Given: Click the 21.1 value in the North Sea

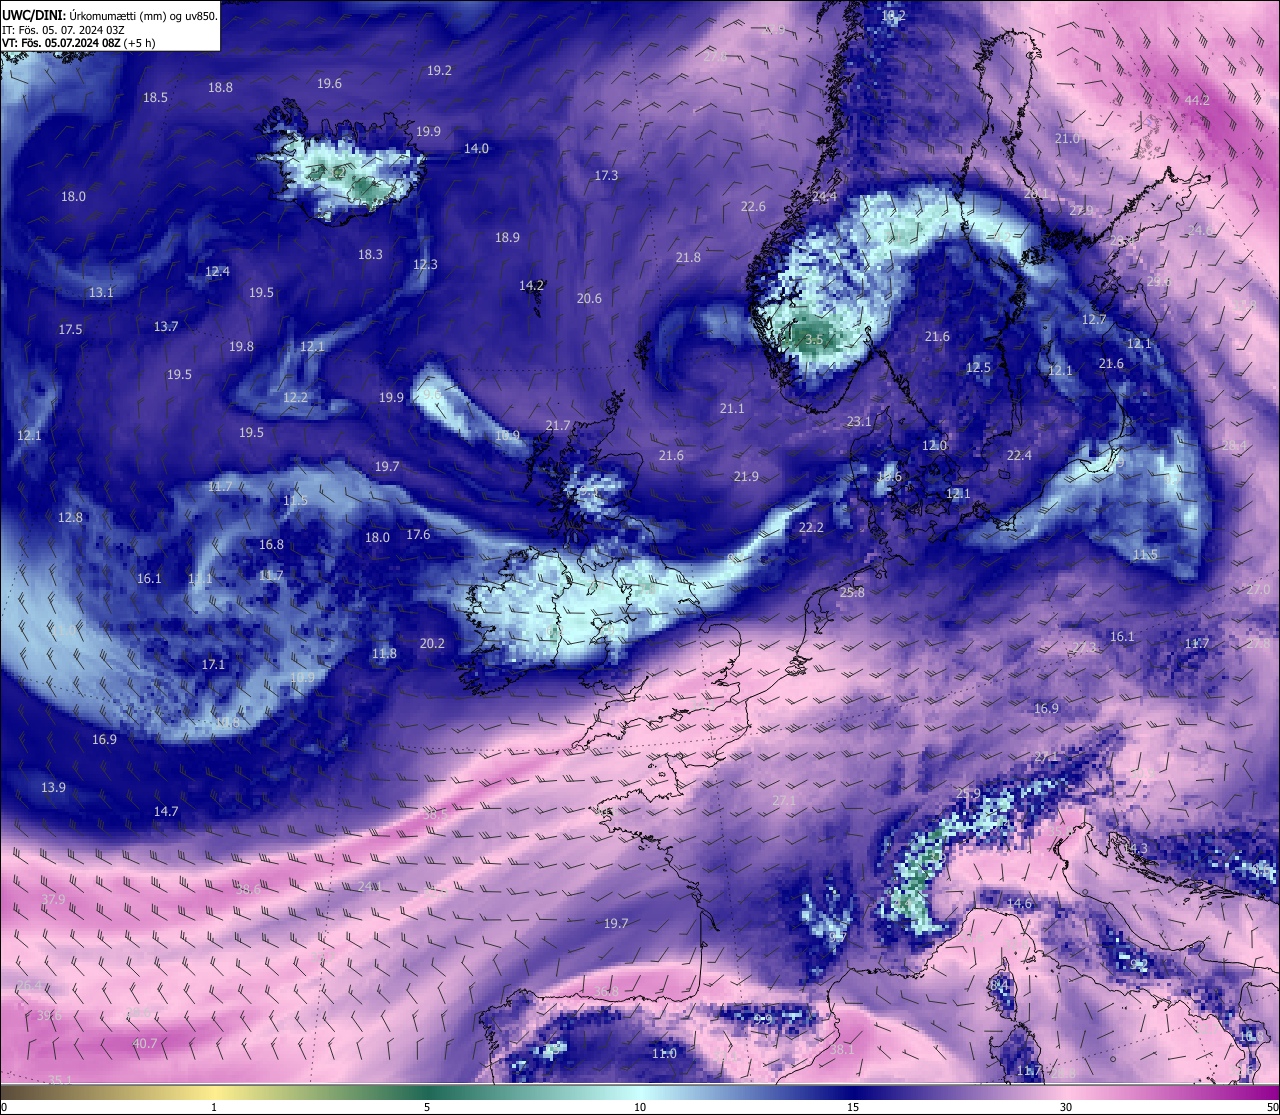Looking at the screenshot, I should 732,409.
